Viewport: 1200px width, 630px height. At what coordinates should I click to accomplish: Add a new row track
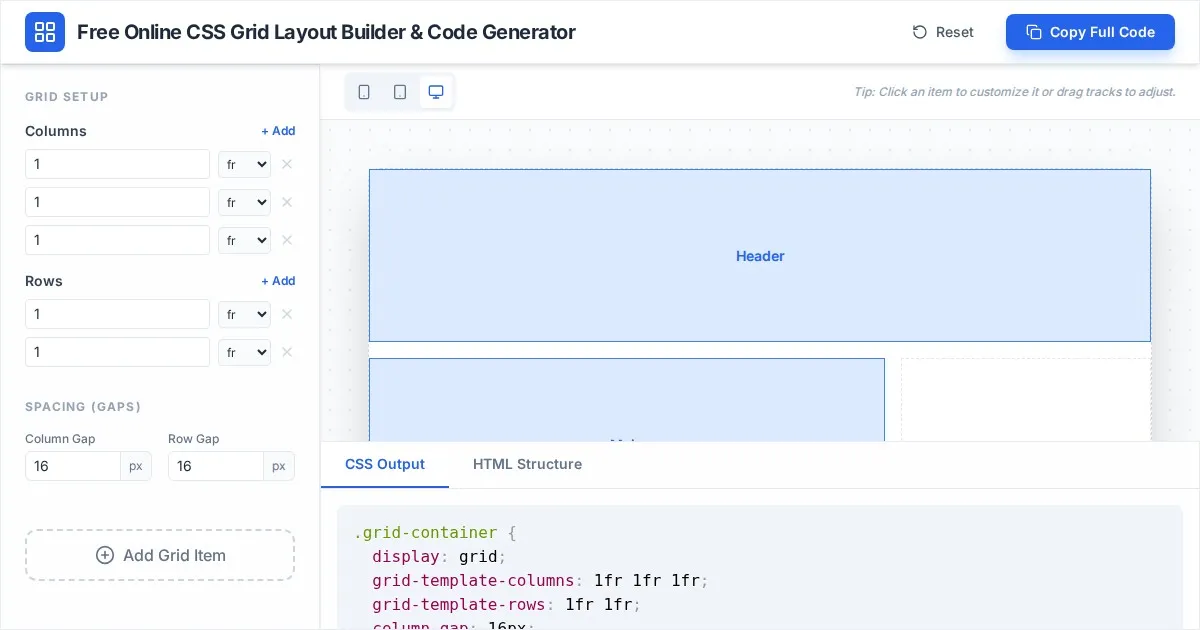(x=278, y=281)
